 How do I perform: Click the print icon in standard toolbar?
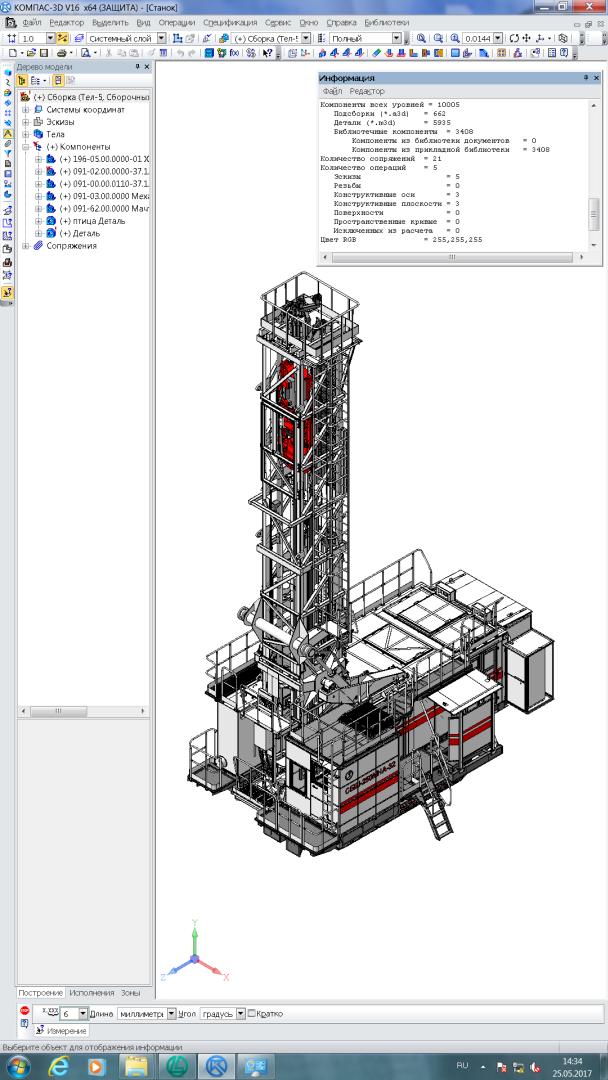pyautogui.click(x=61, y=52)
